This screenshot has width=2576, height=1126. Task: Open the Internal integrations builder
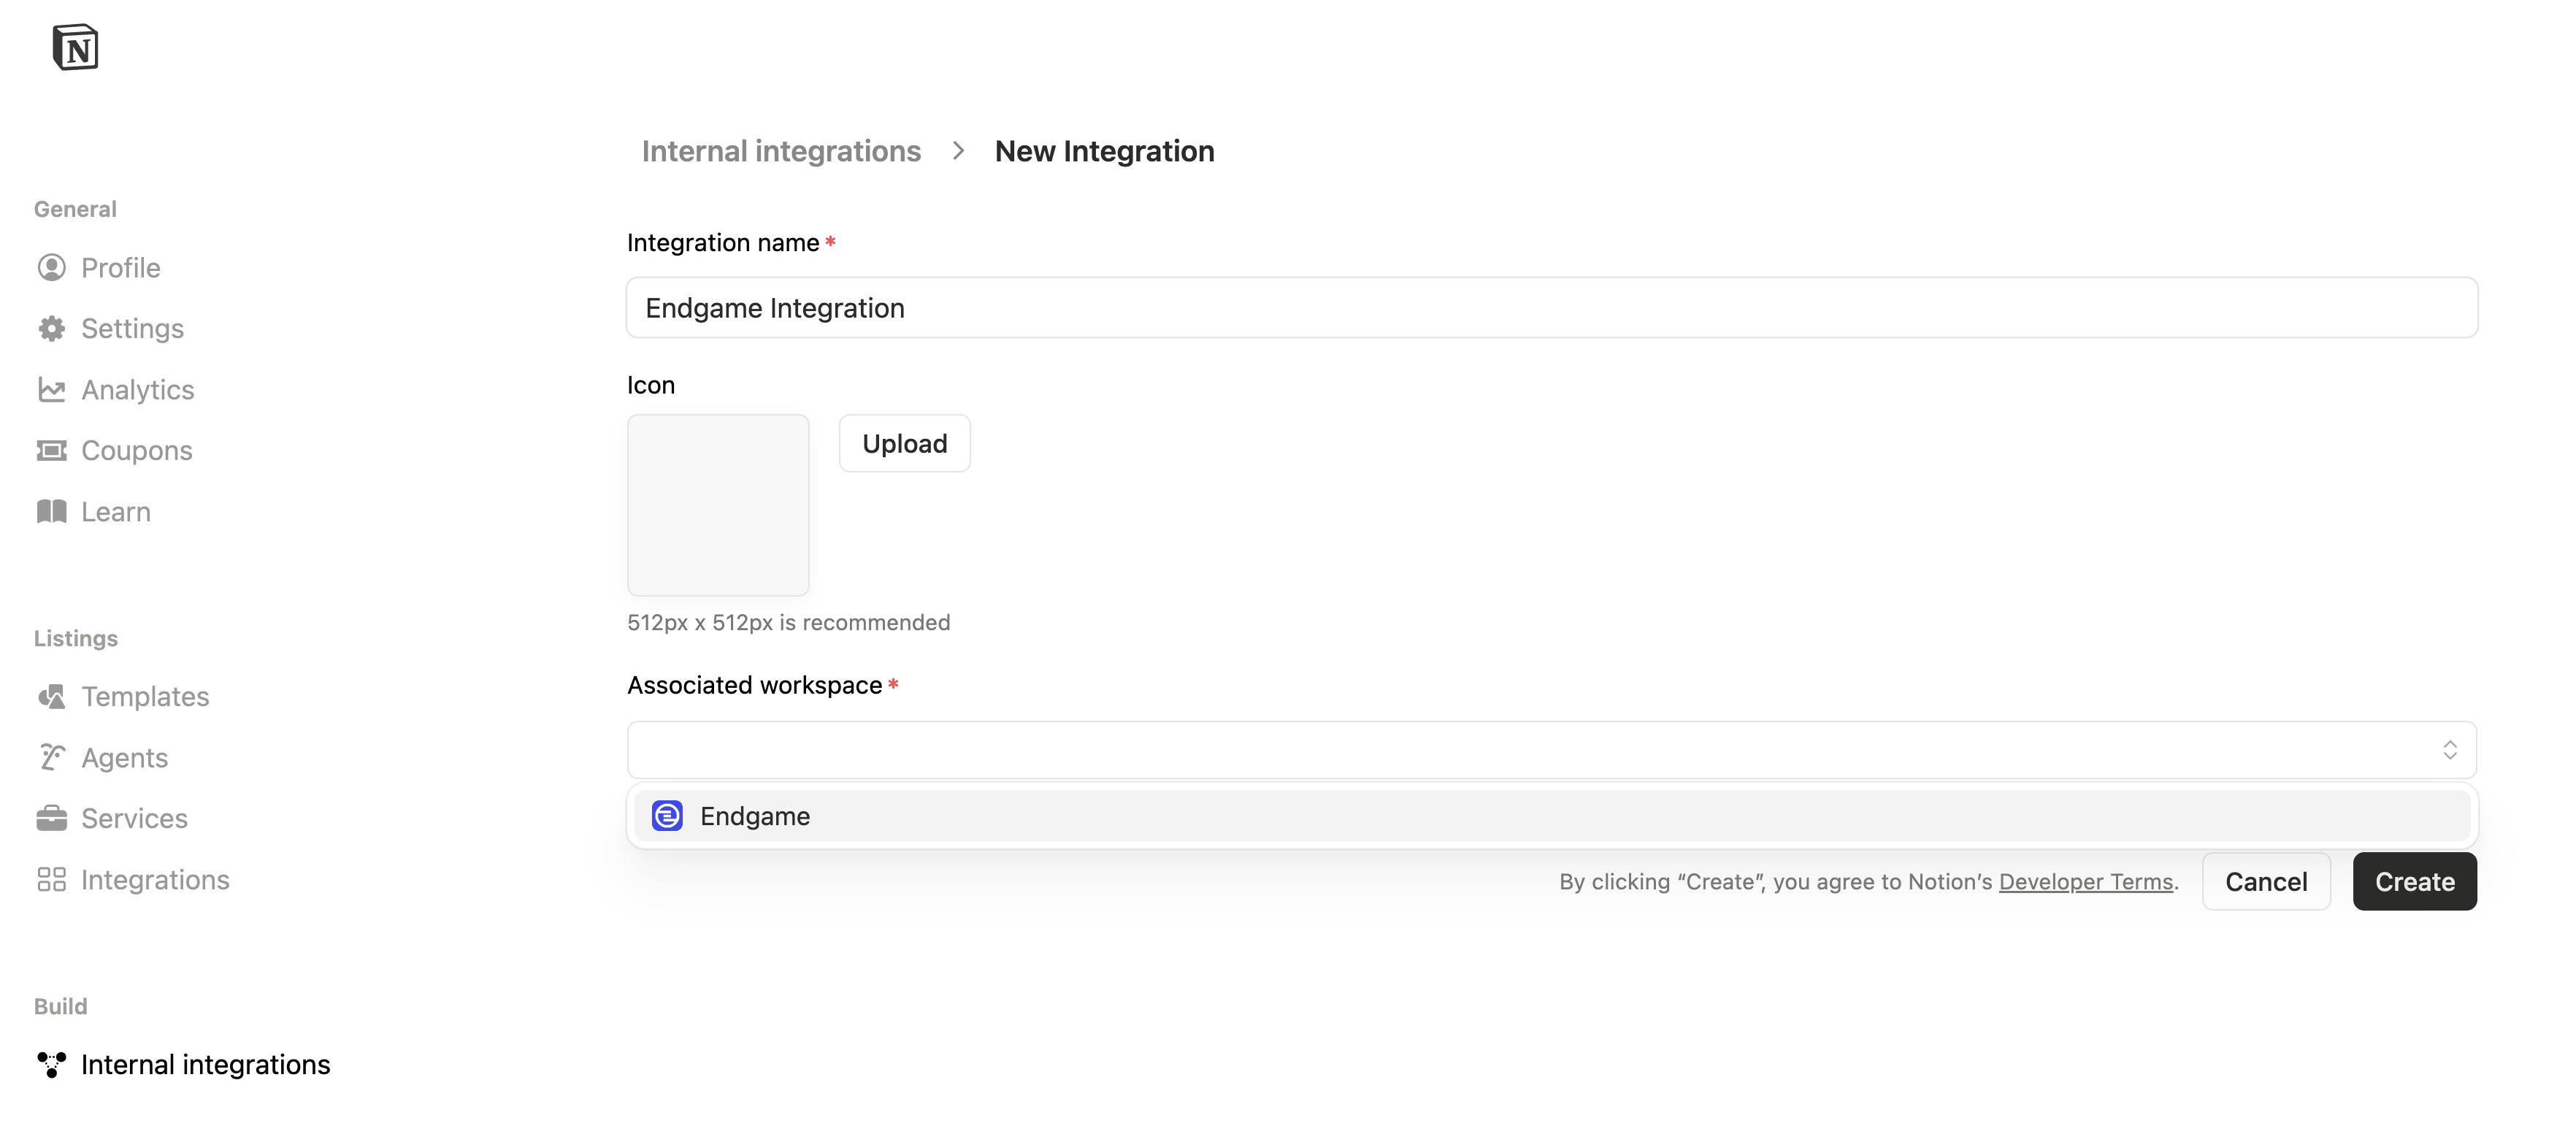(205, 1063)
